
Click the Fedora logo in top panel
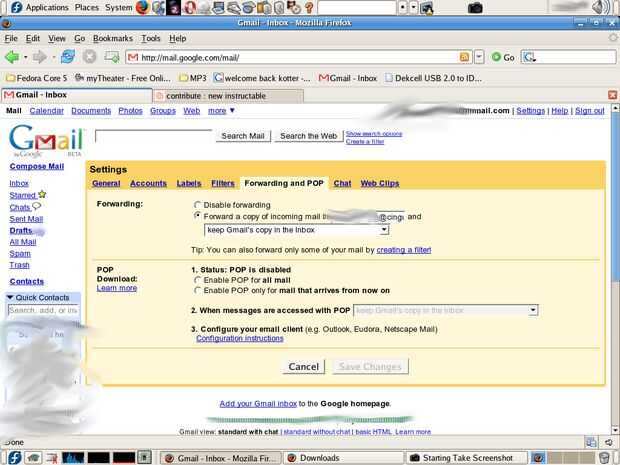click(16, 7)
